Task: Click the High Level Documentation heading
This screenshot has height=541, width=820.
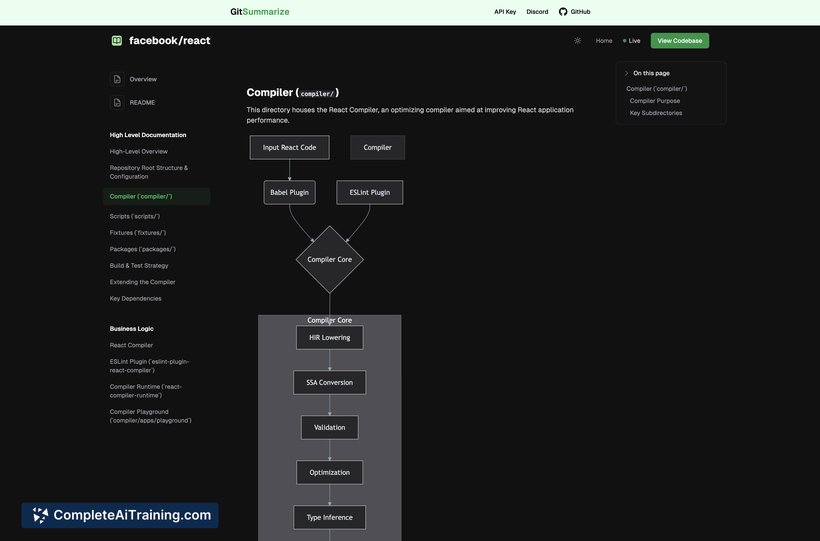Action: pyautogui.click(x=148, y=135)
